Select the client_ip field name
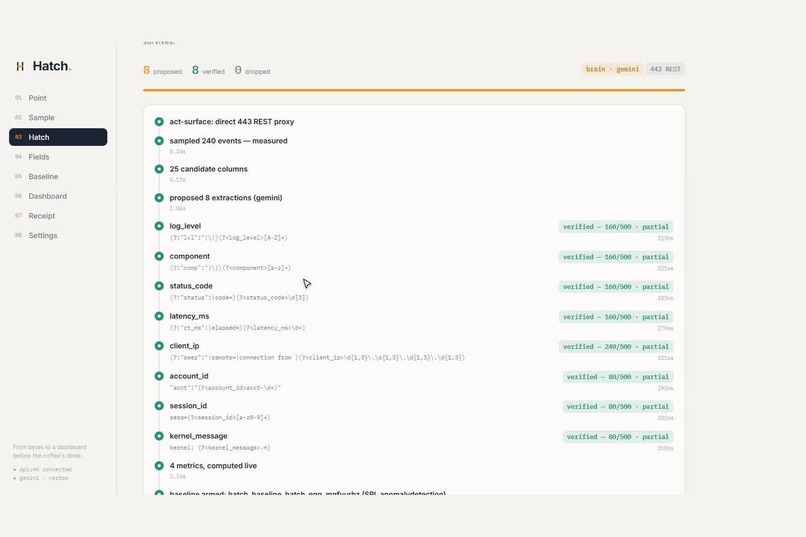806x537 pixels. (x=184, y=346)
